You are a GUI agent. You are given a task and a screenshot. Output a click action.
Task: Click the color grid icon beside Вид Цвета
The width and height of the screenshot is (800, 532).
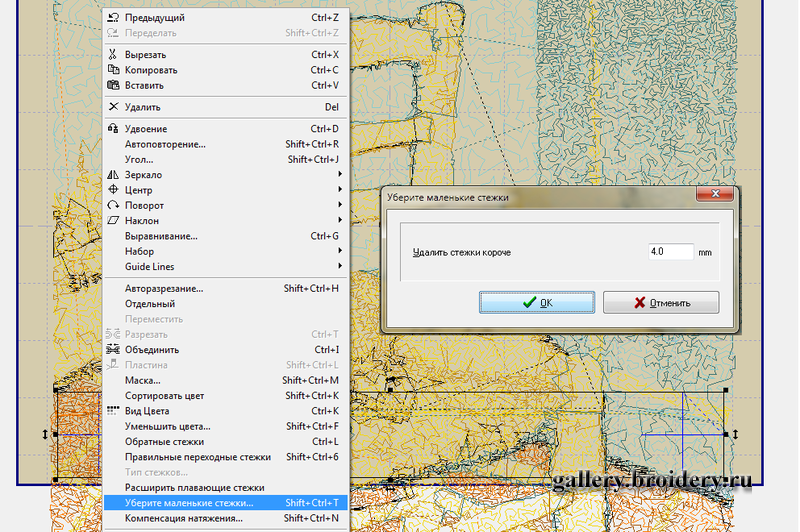[x=113, y=411]
